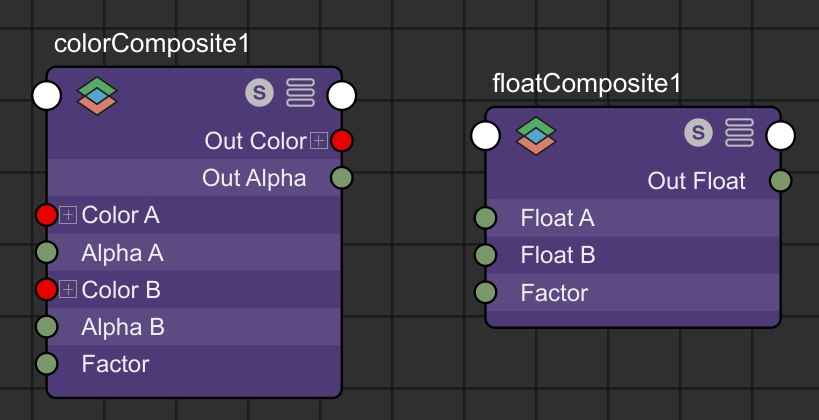The image size is (819, 420).
Task: Click the white main output port of colorComposite1
Action: [x=342, y=96]
